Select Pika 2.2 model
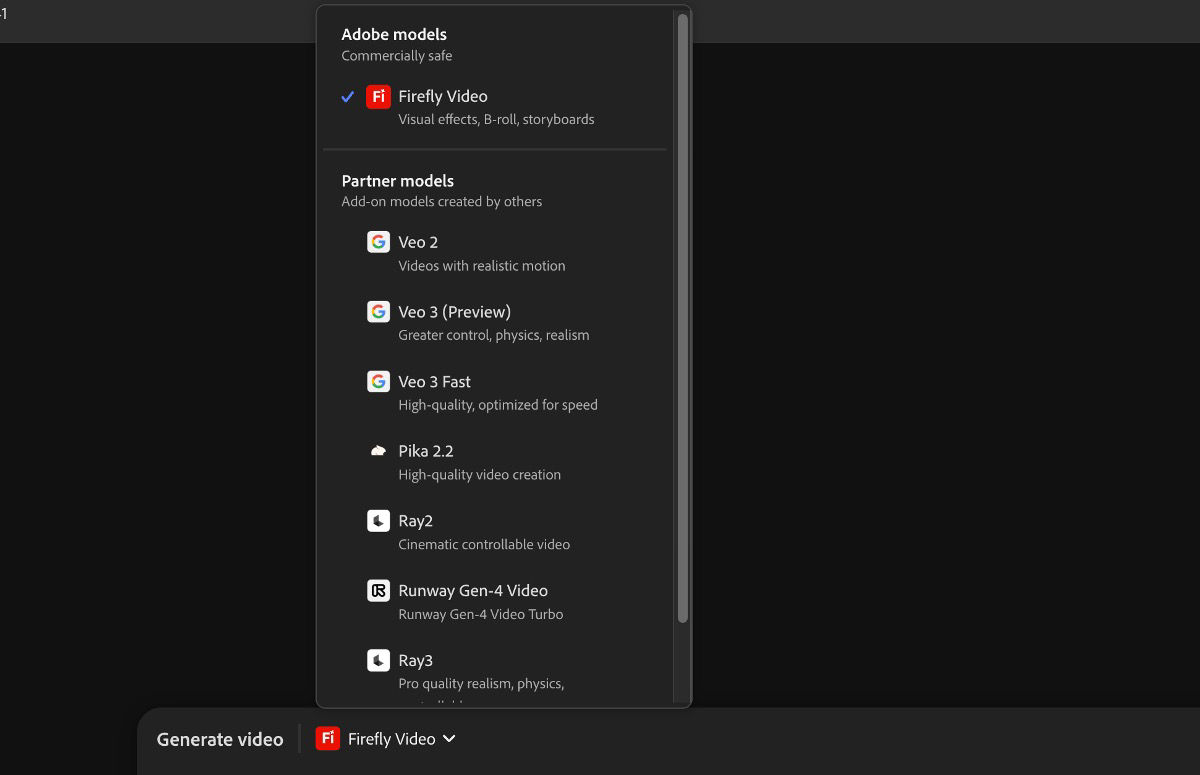Screen dimensions: 1200x775 coord(497,462)
